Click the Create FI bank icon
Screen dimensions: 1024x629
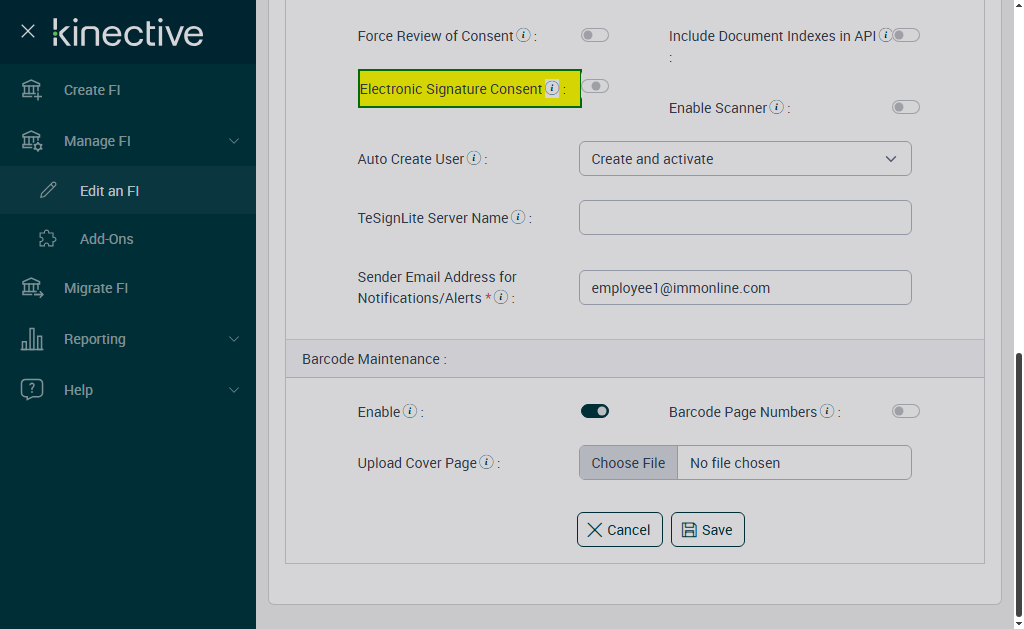click(x=31, y=90)
